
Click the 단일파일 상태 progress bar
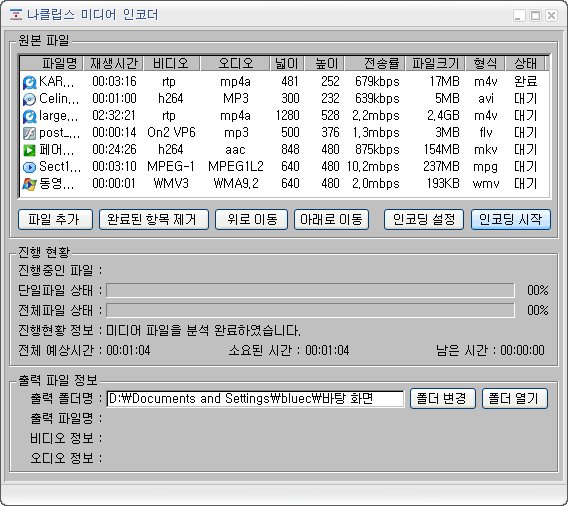click(x=310, y=290)
